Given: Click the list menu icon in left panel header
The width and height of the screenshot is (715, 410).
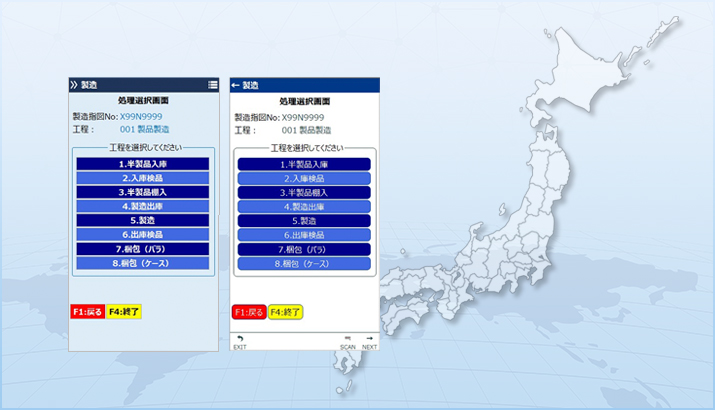Looking at the screenshot, I should click(x=213, y=85).
